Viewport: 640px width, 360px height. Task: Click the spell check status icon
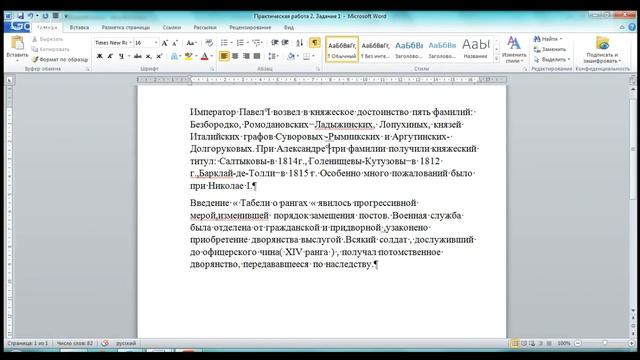click(105, 343)
